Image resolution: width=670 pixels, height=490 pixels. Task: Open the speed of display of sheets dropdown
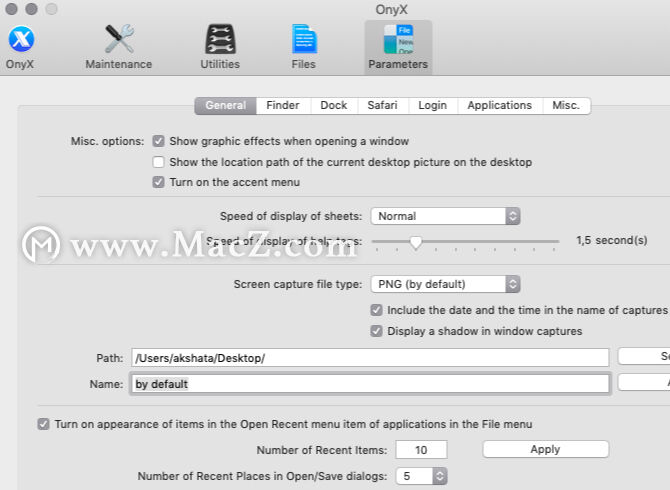(445, 216)
